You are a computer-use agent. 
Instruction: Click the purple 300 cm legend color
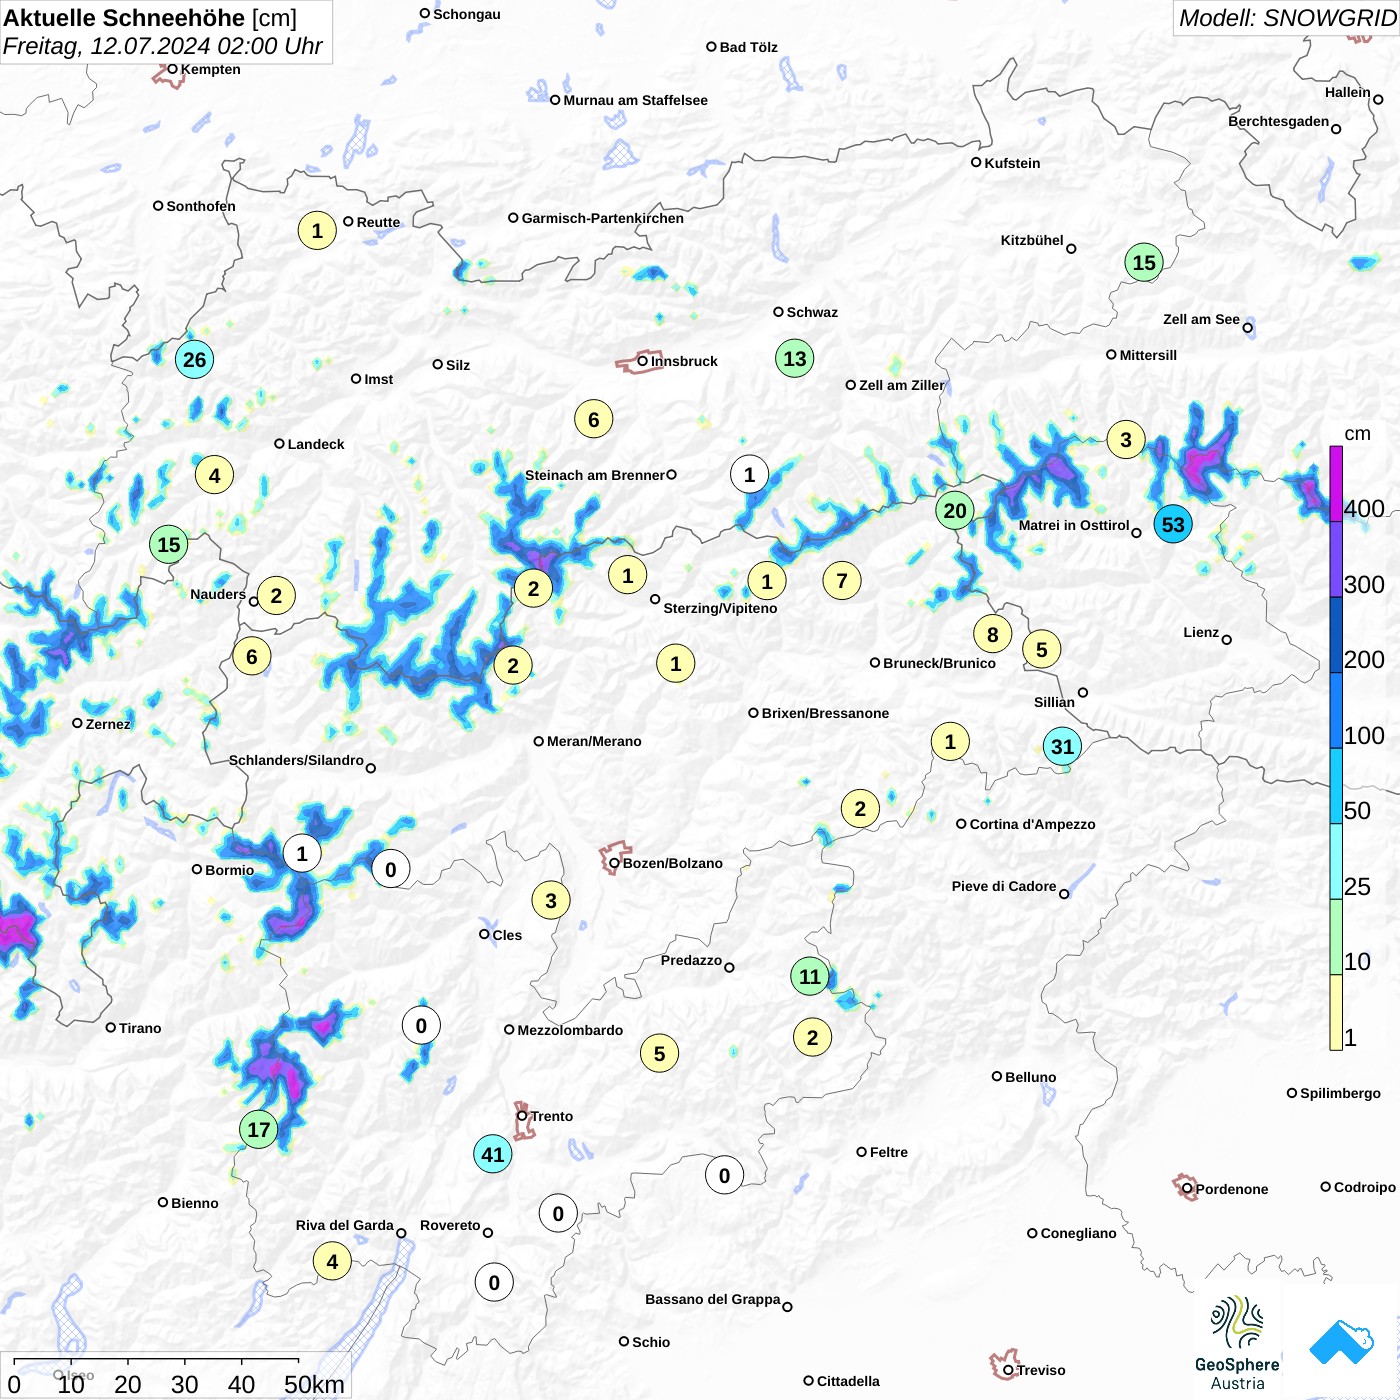coord(1336,559)
